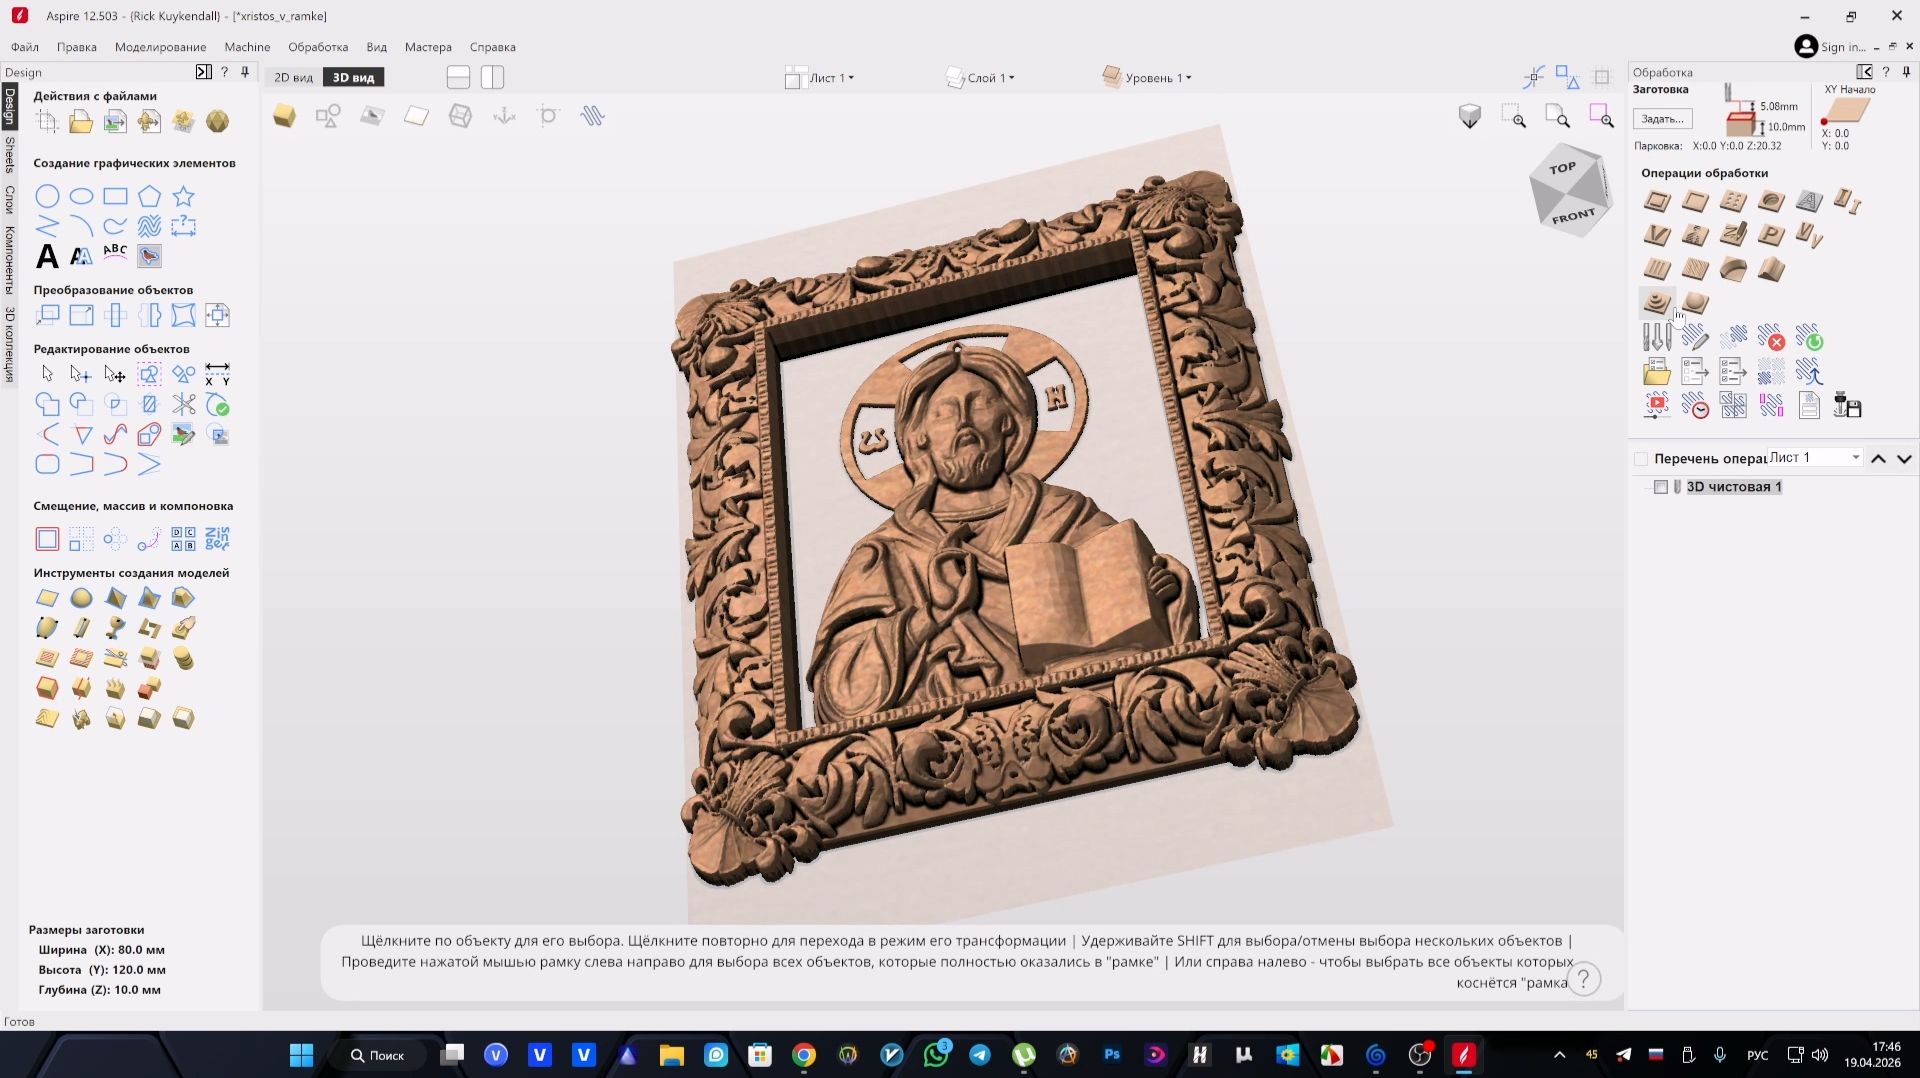Toggle the Обработка panel collapse arrow
Screen dimensions: 1920x1078
coord(1864,72)
